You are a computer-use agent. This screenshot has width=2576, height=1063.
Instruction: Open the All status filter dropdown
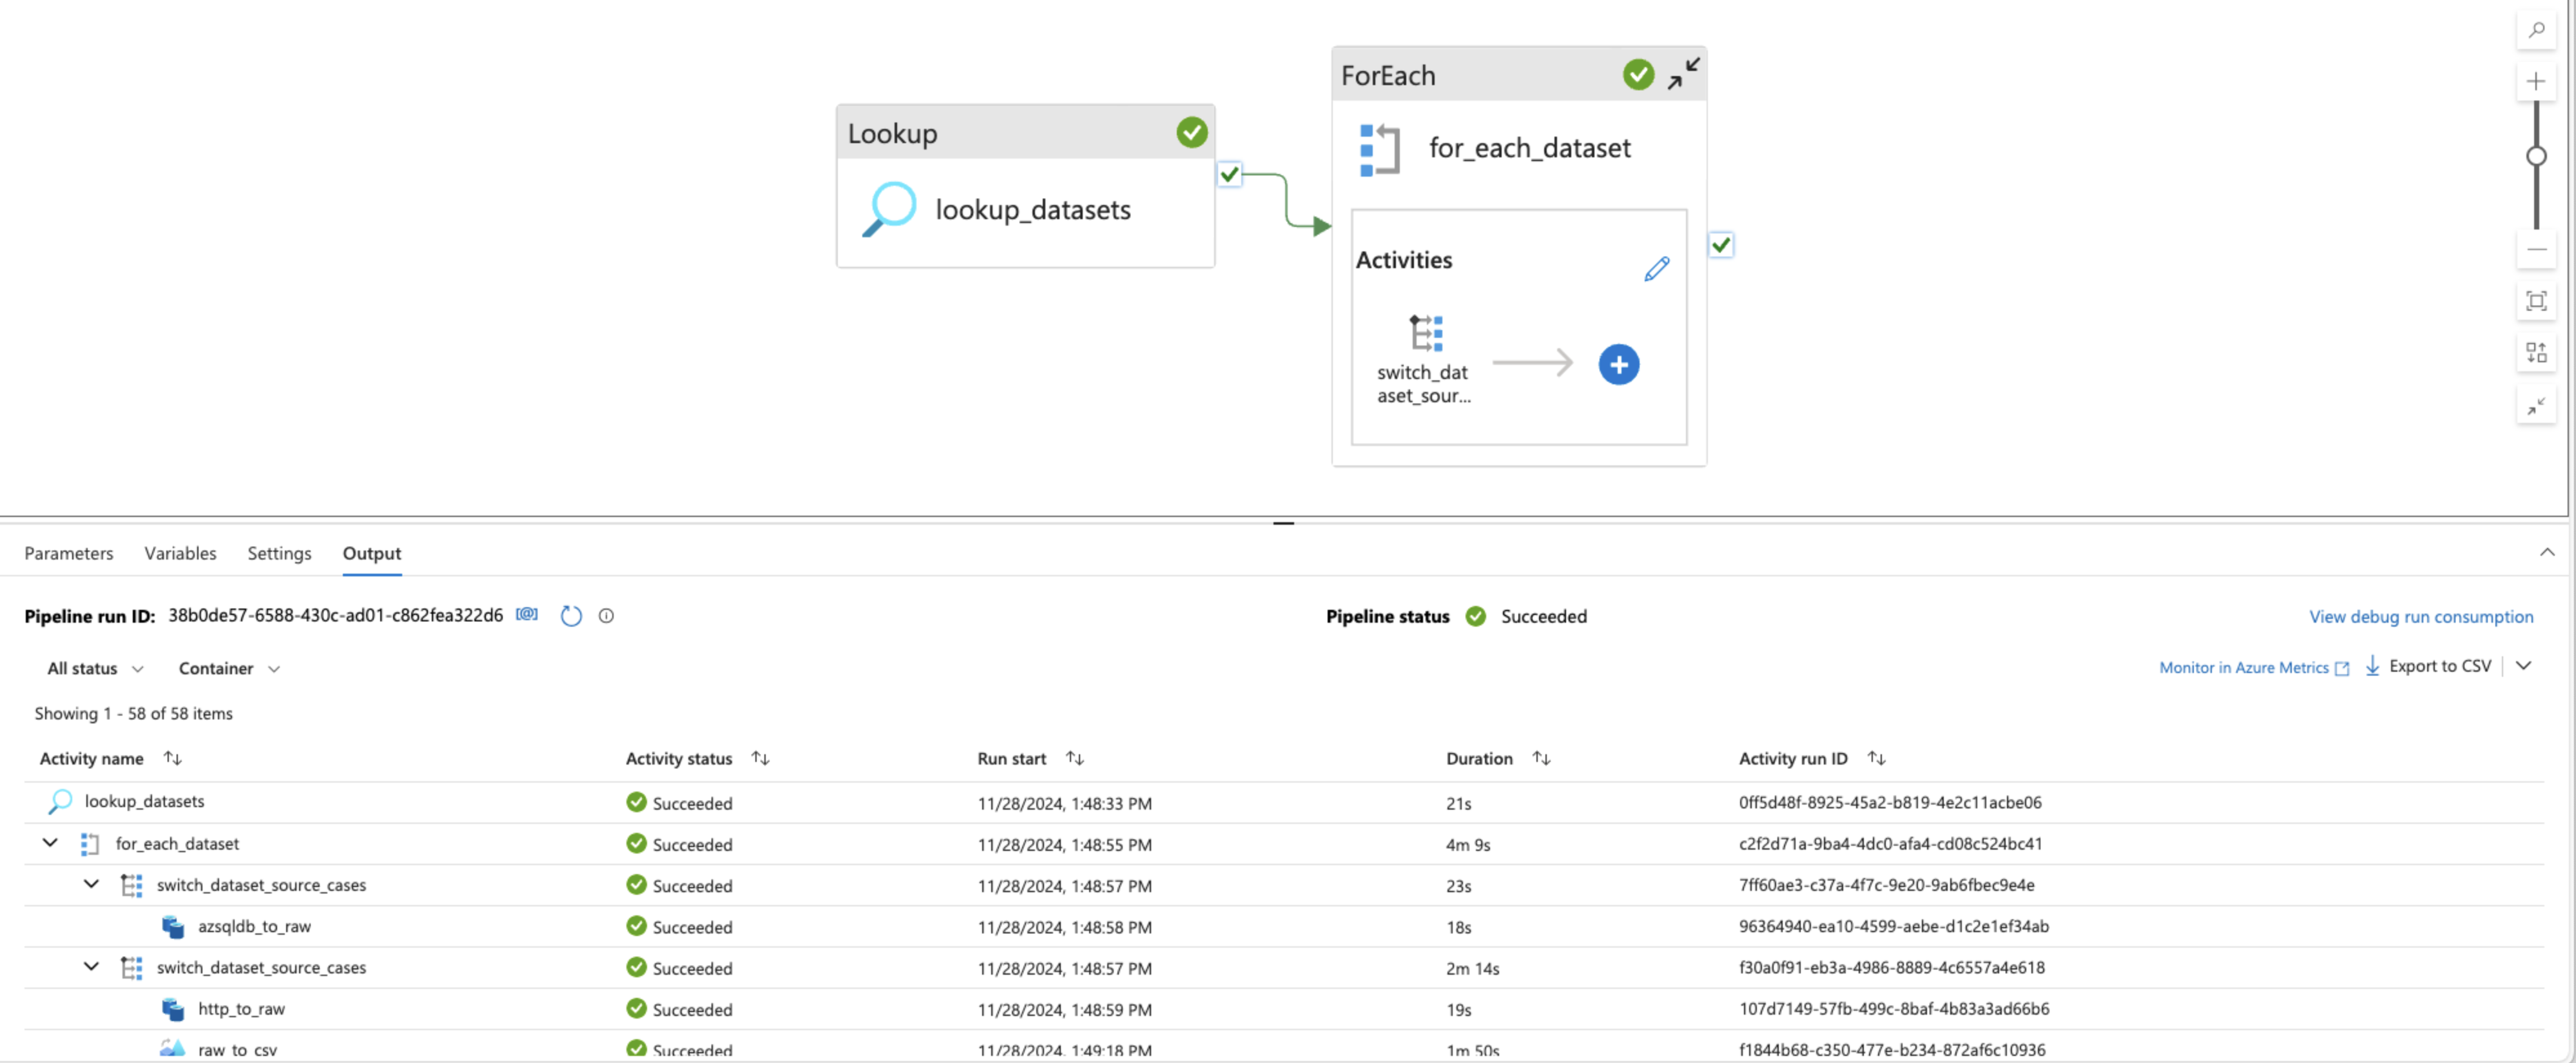click(95, 669)
